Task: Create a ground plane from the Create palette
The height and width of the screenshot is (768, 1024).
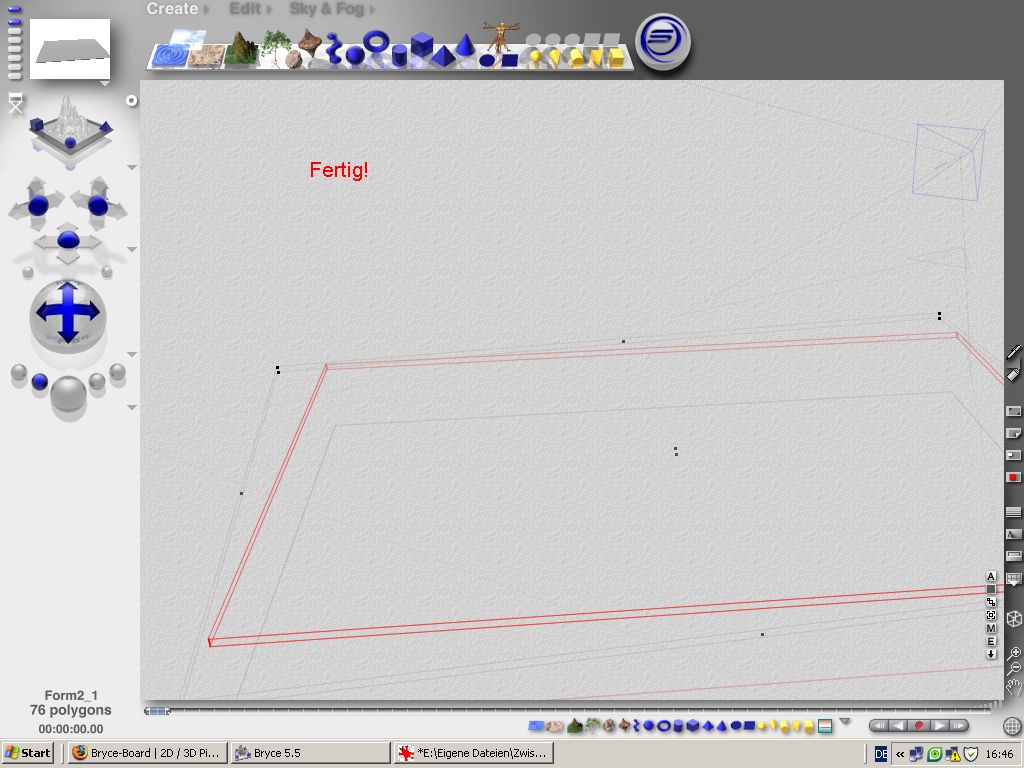Action: pyautogui.click(x=206, y=56)
